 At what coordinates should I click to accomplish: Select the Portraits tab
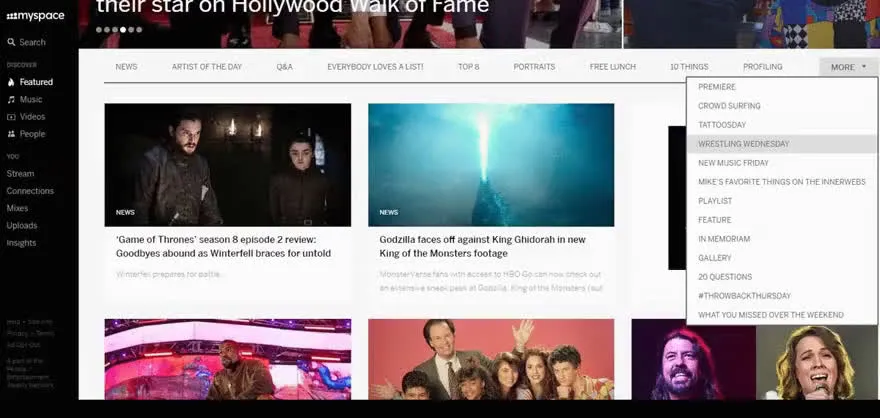[534, 67]
